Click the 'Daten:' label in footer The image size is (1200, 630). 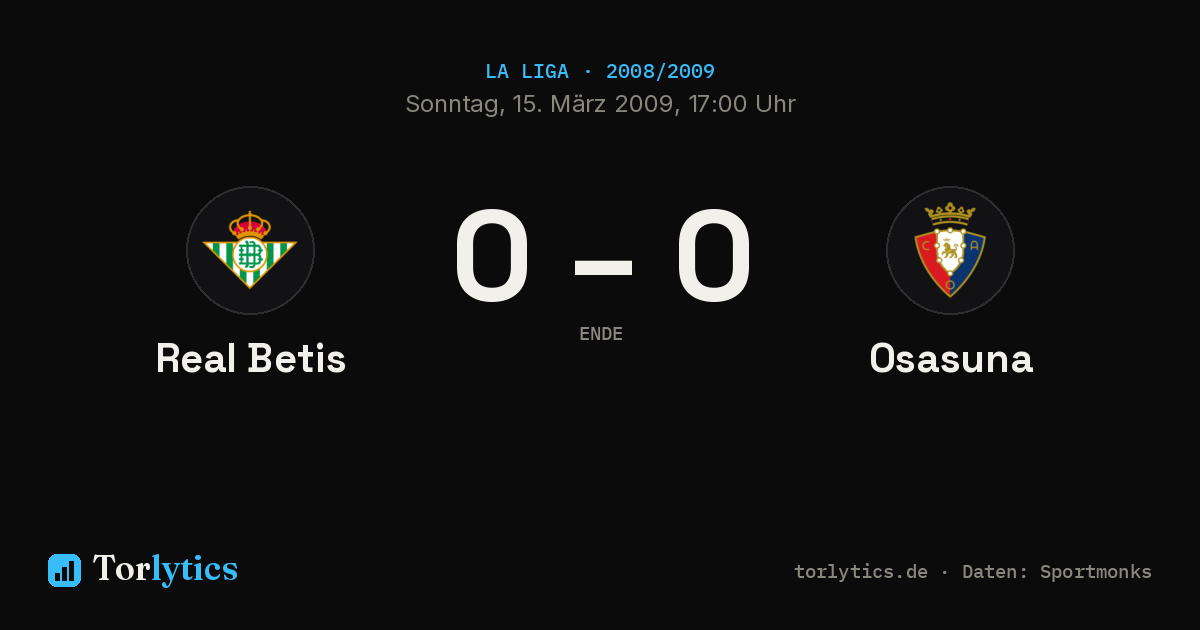[x=992, y=572]
